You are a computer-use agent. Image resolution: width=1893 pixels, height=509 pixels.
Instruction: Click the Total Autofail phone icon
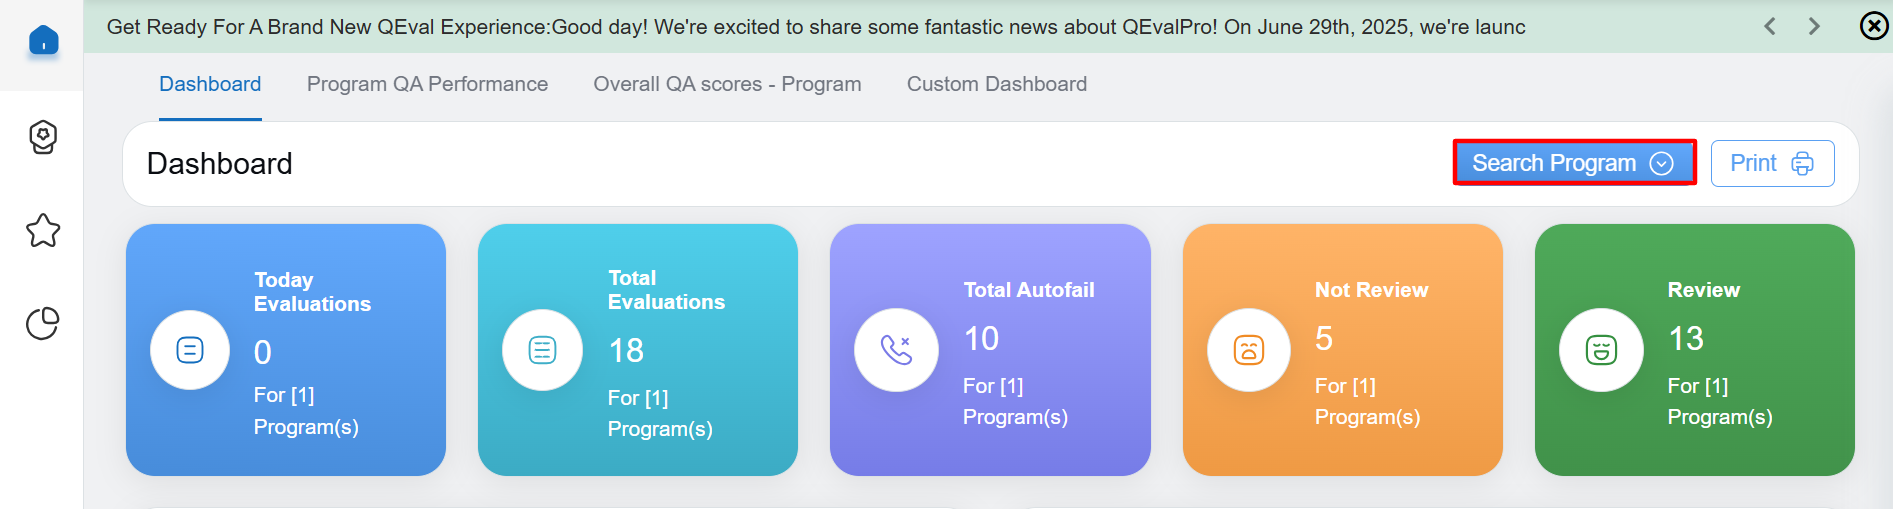[896, 350]
